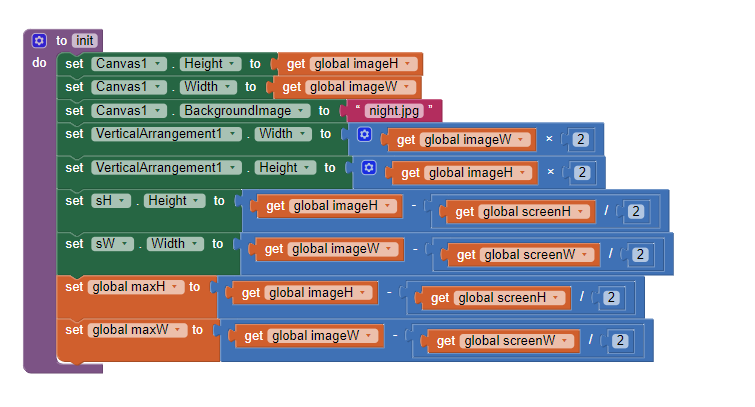This screenshot has height=407, width=755.
Task: Click the gear icon on the imageH multiply block
Action: coord(369,168)
